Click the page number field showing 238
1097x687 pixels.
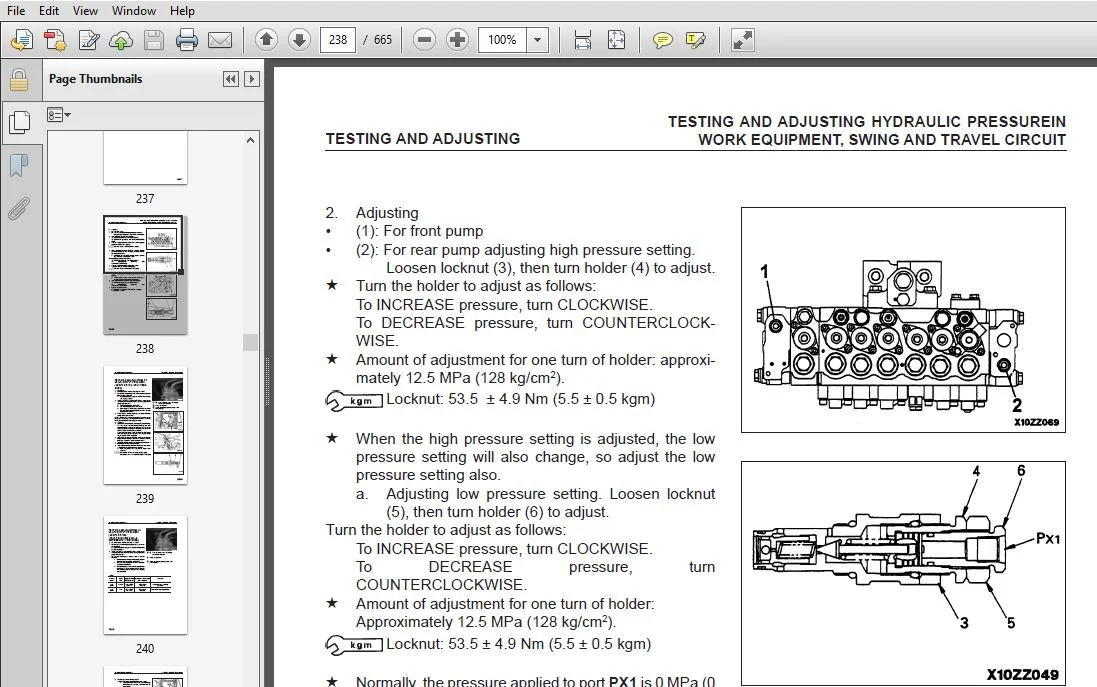(x=338, y=40)
